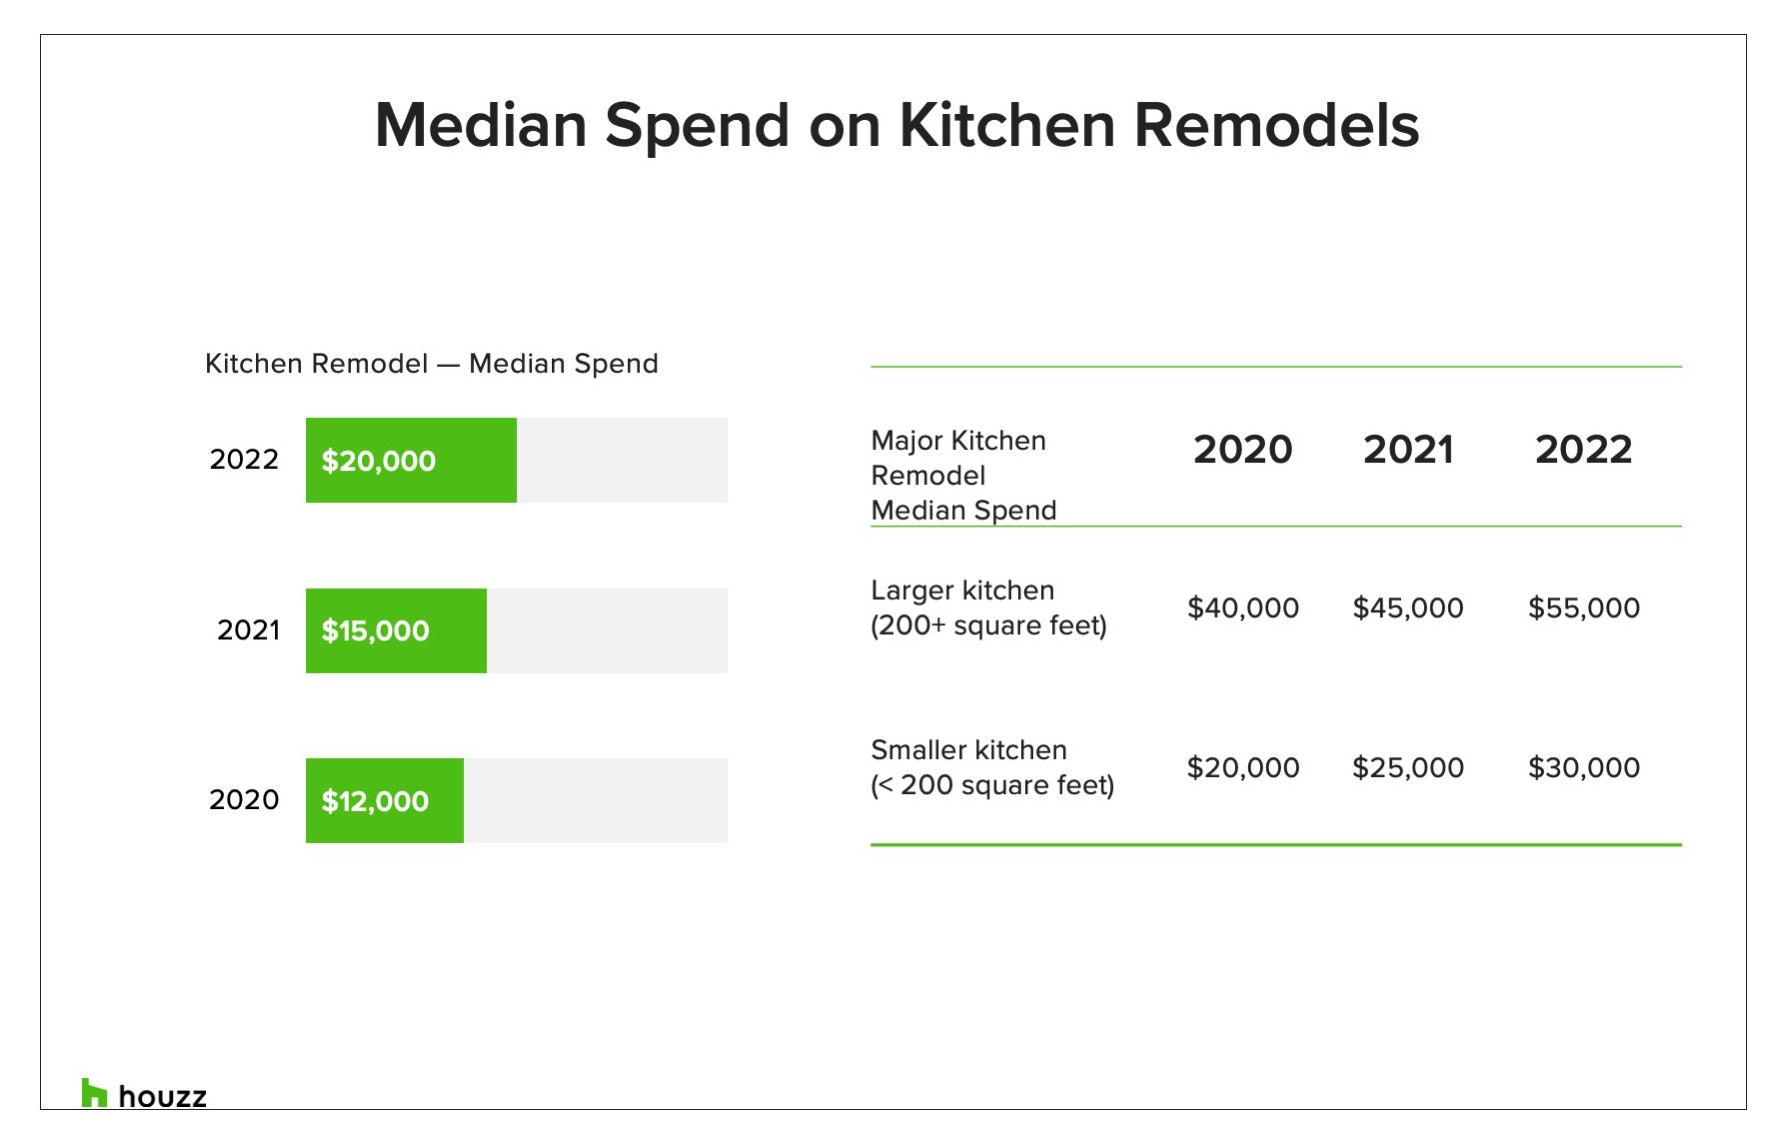The width and height of the screenshot is (1782, 1146).
Task: Click the 2021 table column header
Action: coord(1408,449)
